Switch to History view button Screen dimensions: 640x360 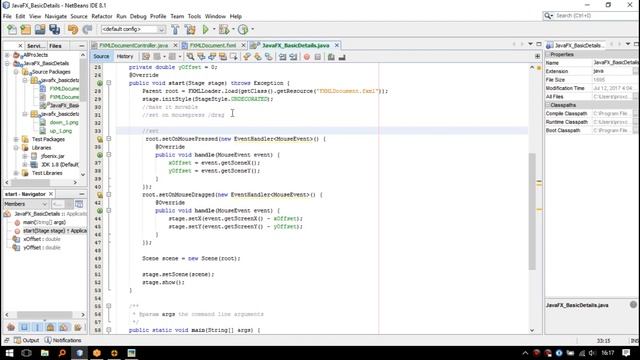pyautogui.click(x=125, y=56)
